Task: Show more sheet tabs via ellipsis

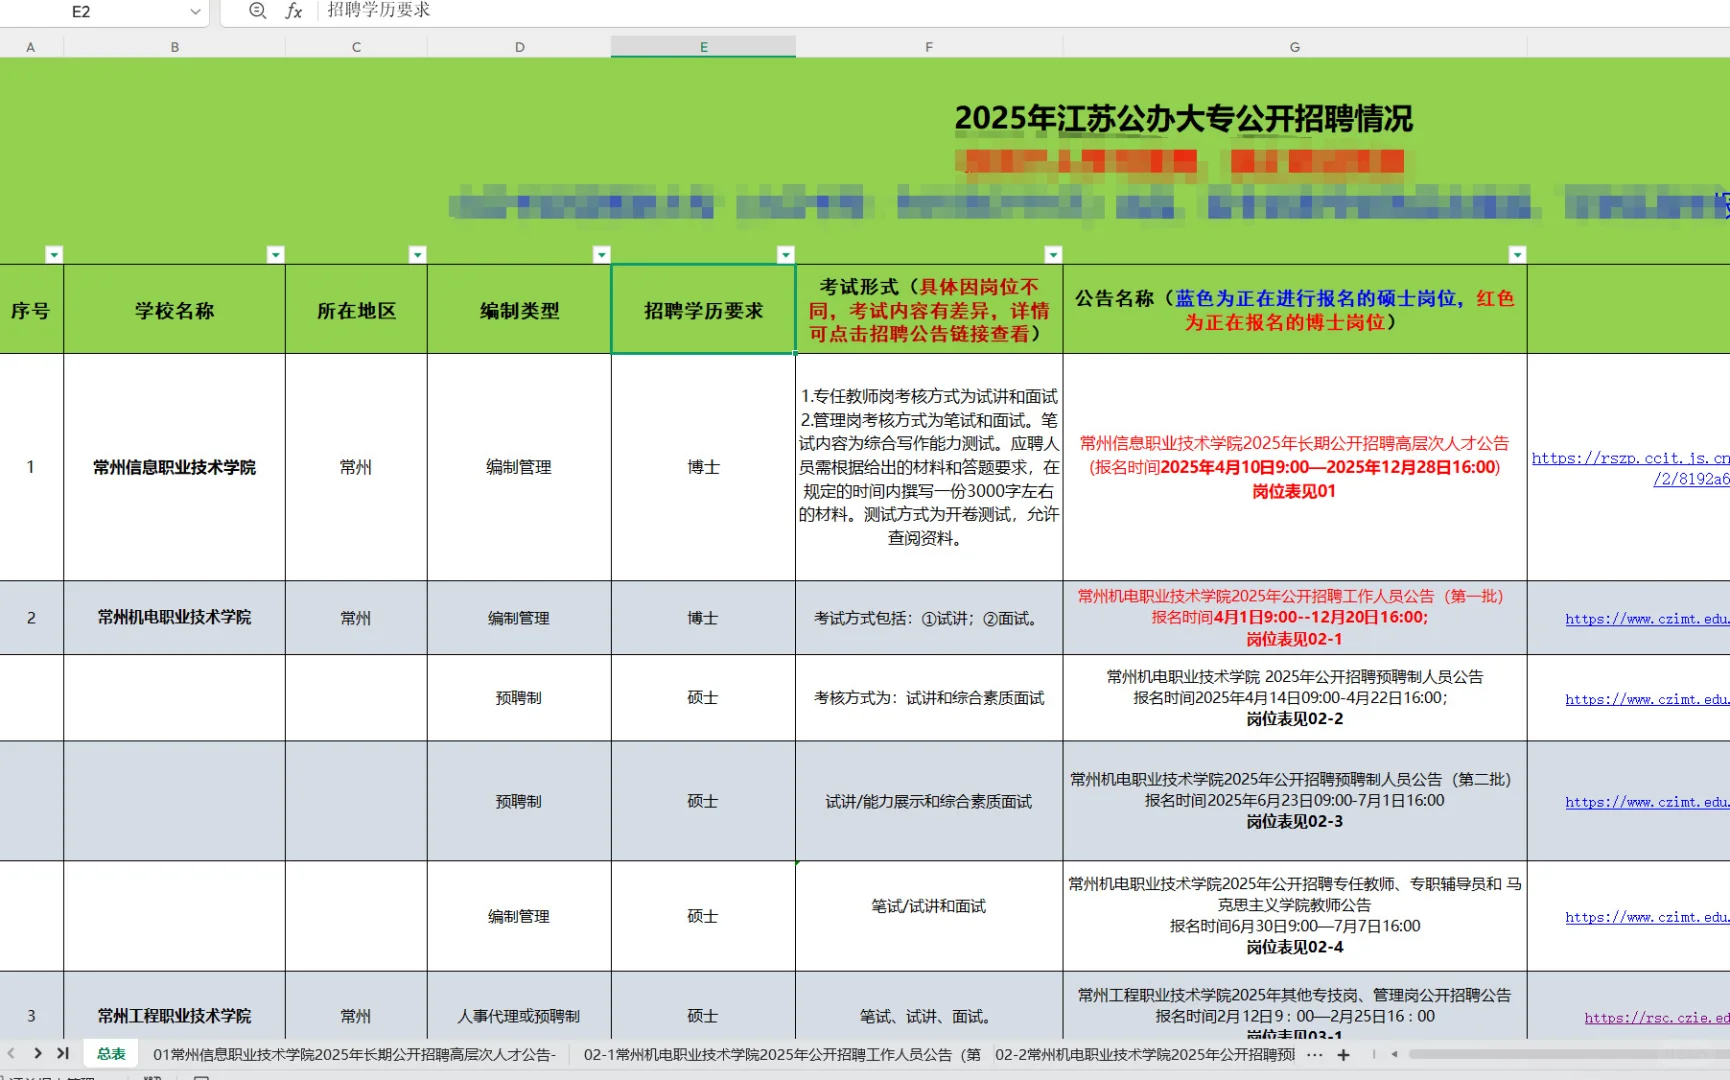Action: pos(1314,1054)
